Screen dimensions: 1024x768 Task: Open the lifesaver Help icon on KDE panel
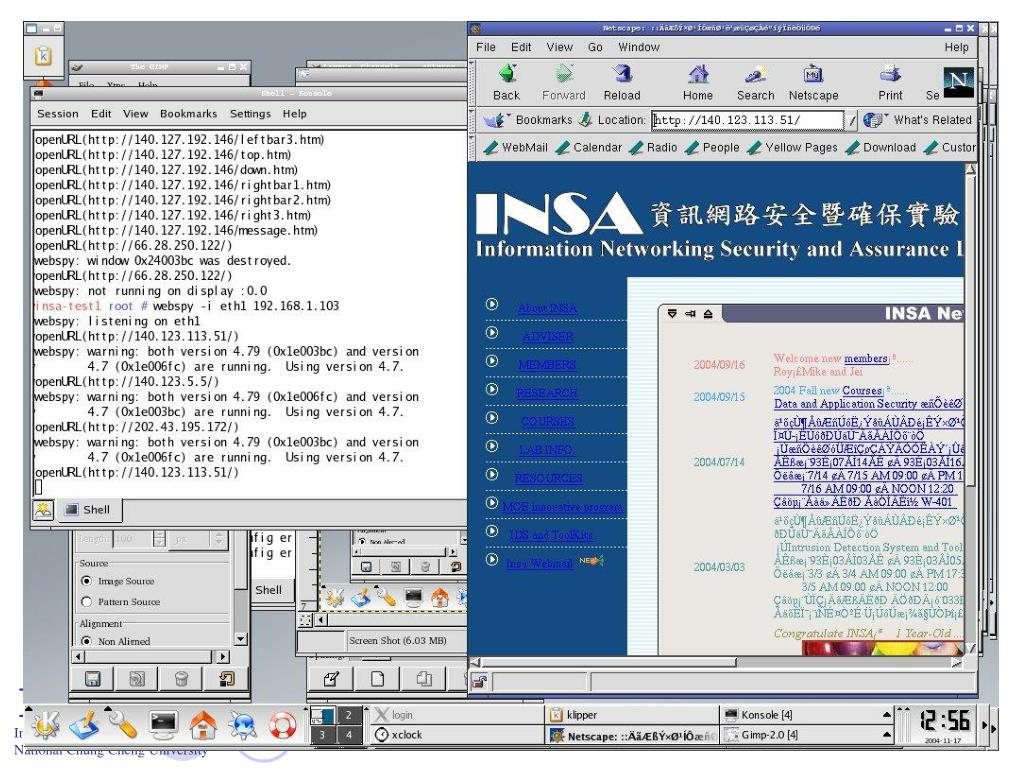[x=283, y=724]
